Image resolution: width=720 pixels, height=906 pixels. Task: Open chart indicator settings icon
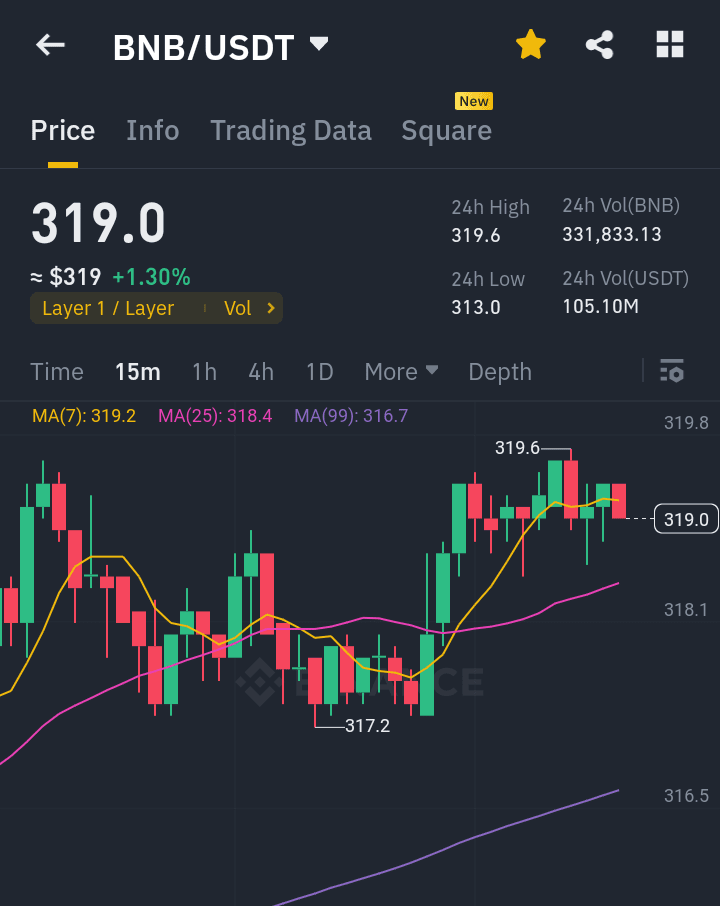[x=672, y=371]
